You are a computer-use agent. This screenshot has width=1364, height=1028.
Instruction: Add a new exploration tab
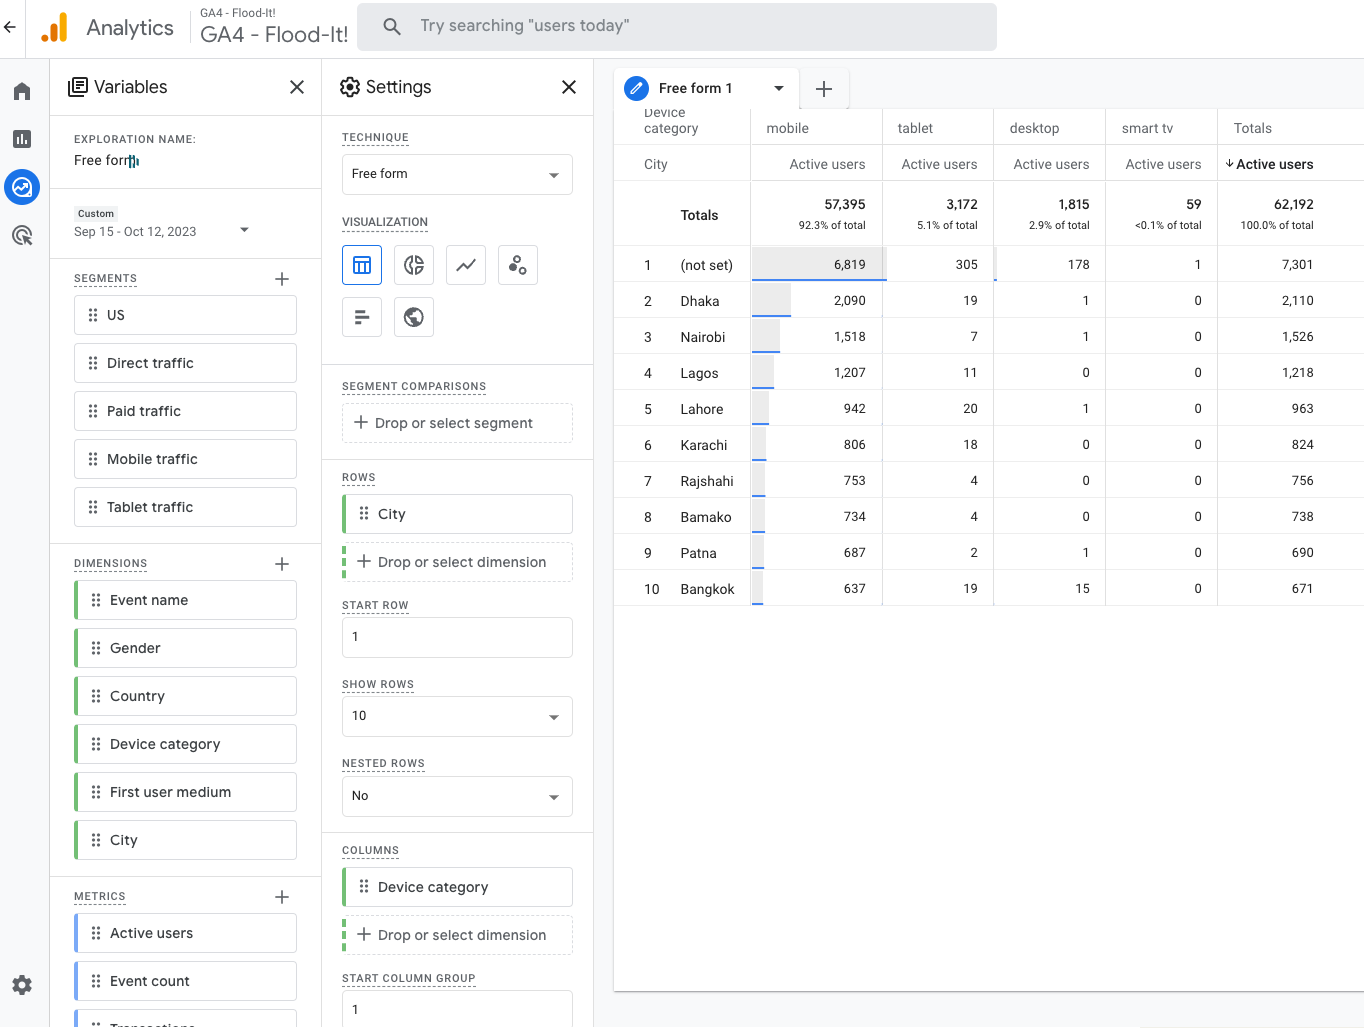(x=824, y=89)
